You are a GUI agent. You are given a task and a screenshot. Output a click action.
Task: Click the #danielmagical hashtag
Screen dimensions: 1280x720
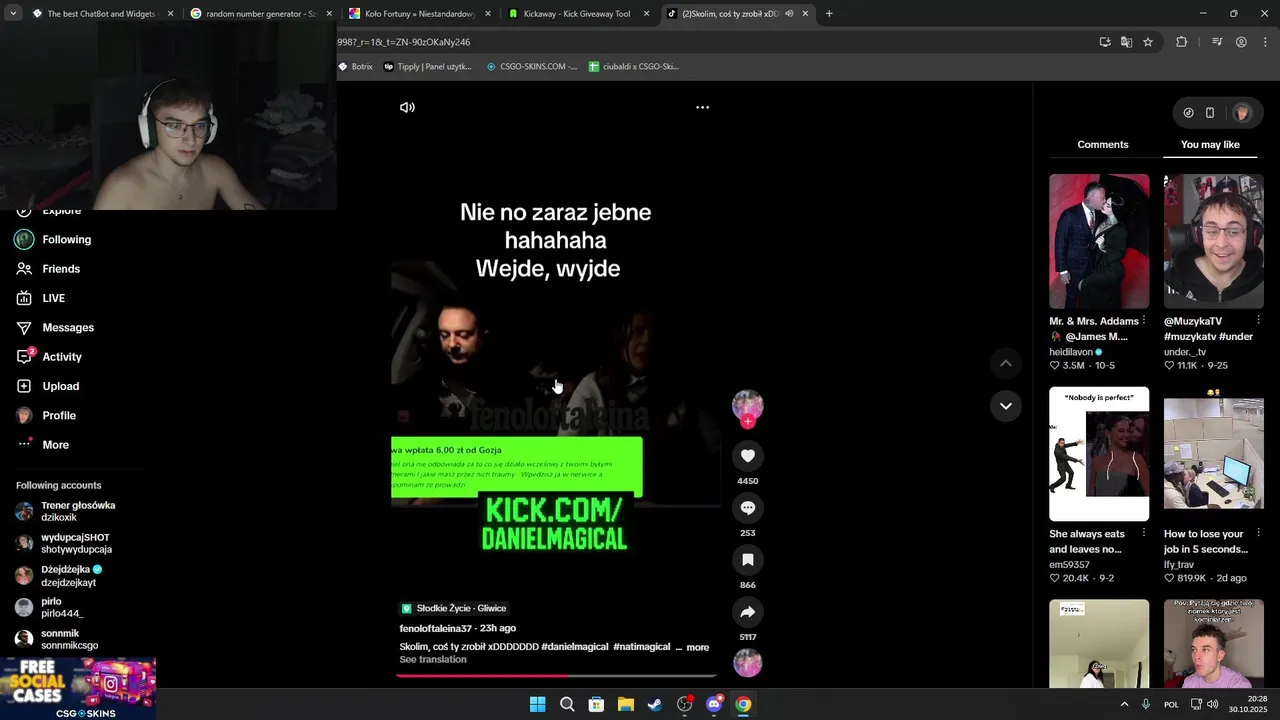click(x=575, y=647)
